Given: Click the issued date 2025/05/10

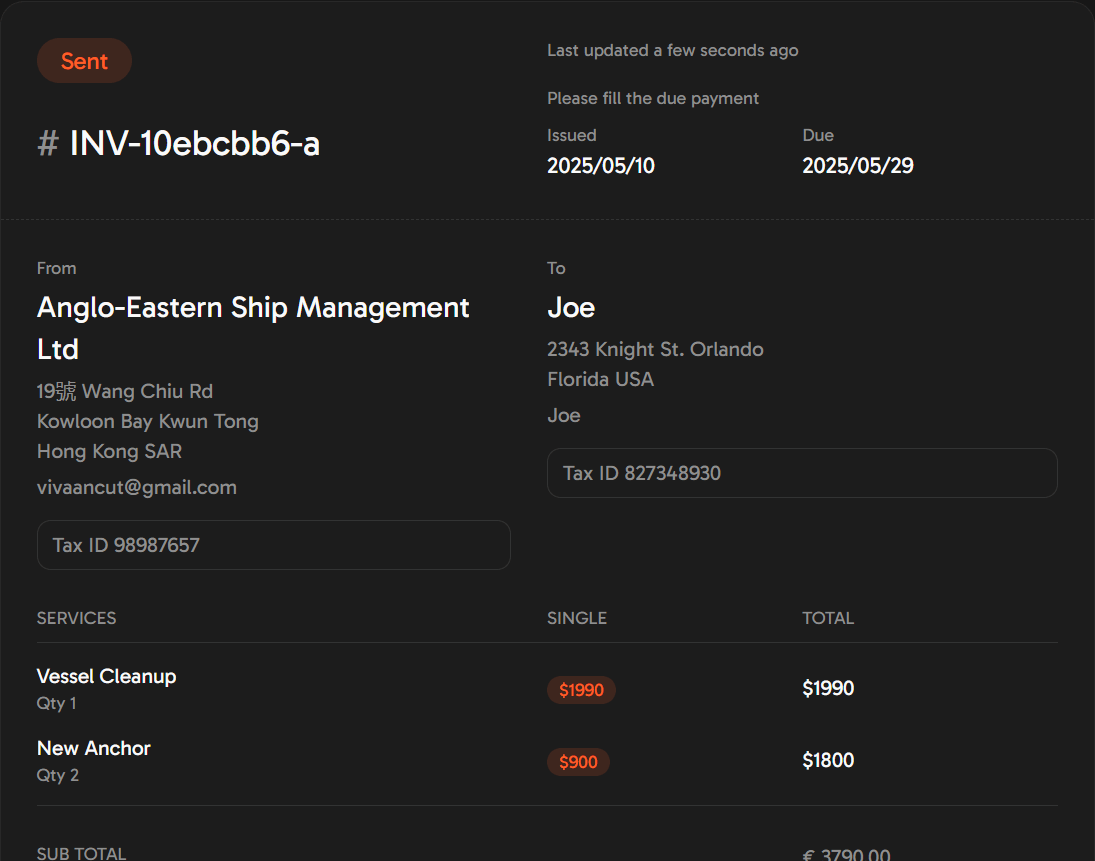Looking at the screenshot, I should pos(601,166).
